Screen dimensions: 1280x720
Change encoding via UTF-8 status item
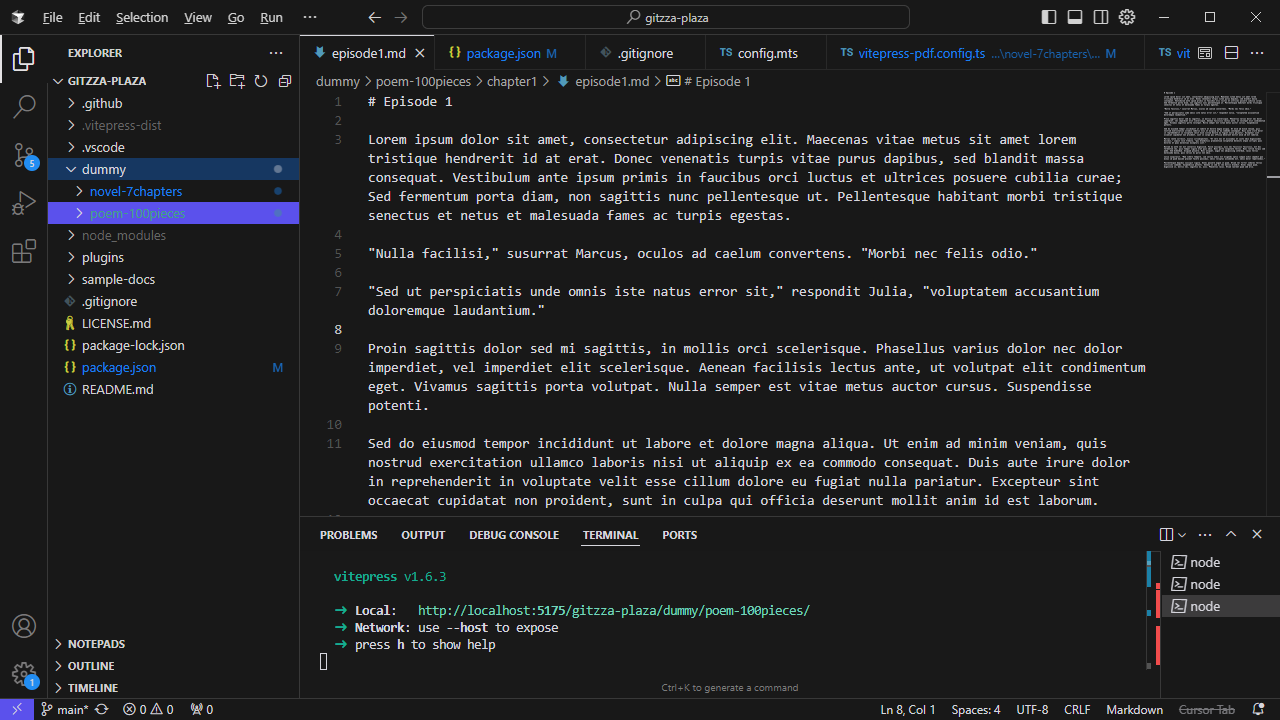tap(1032, 710)
